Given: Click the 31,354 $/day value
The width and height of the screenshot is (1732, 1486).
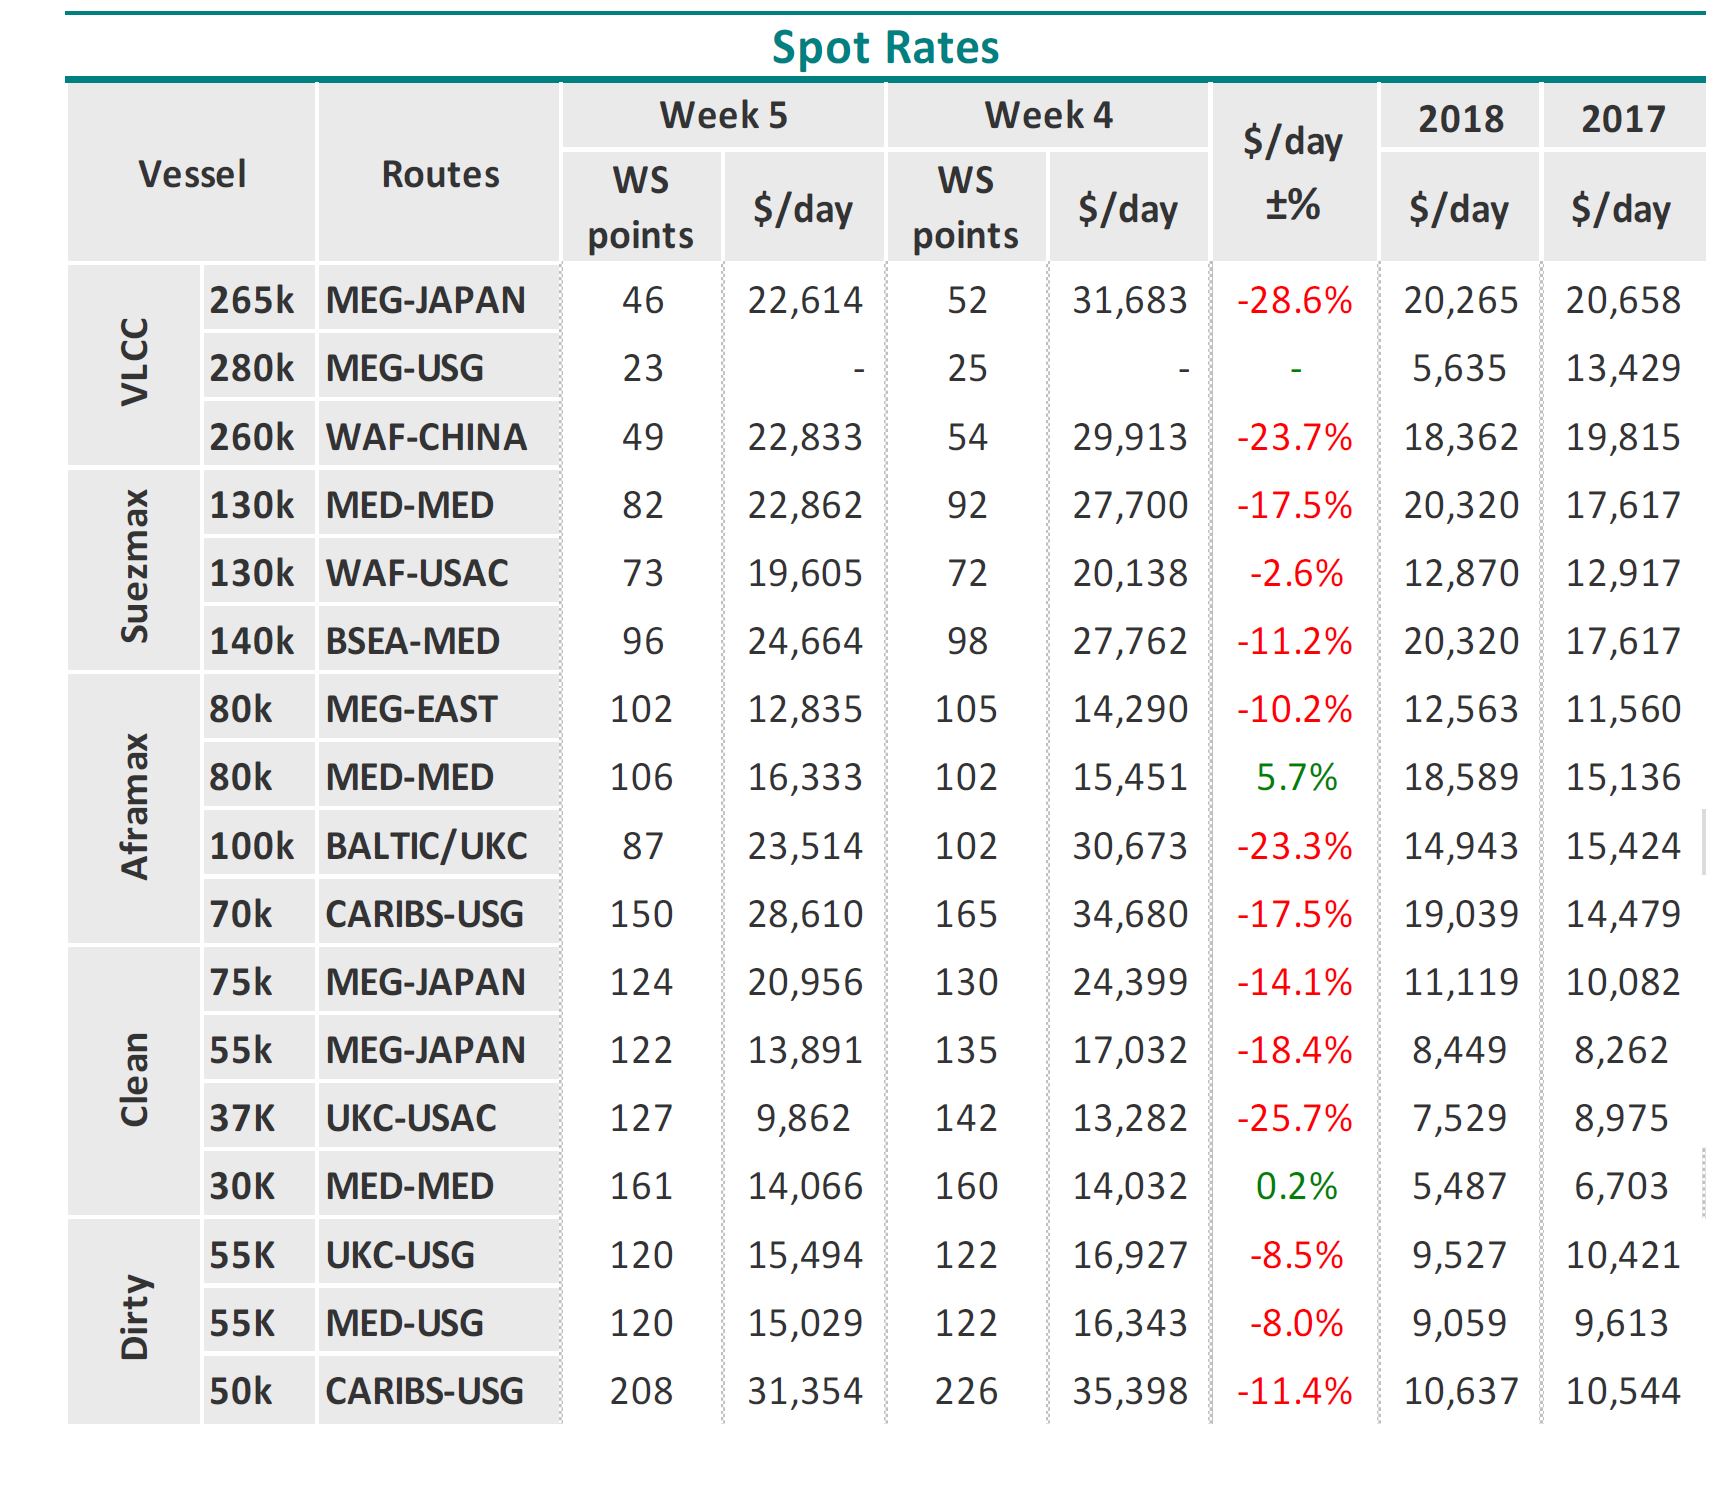Looking at the screenshot, I should pos(805,1391).
